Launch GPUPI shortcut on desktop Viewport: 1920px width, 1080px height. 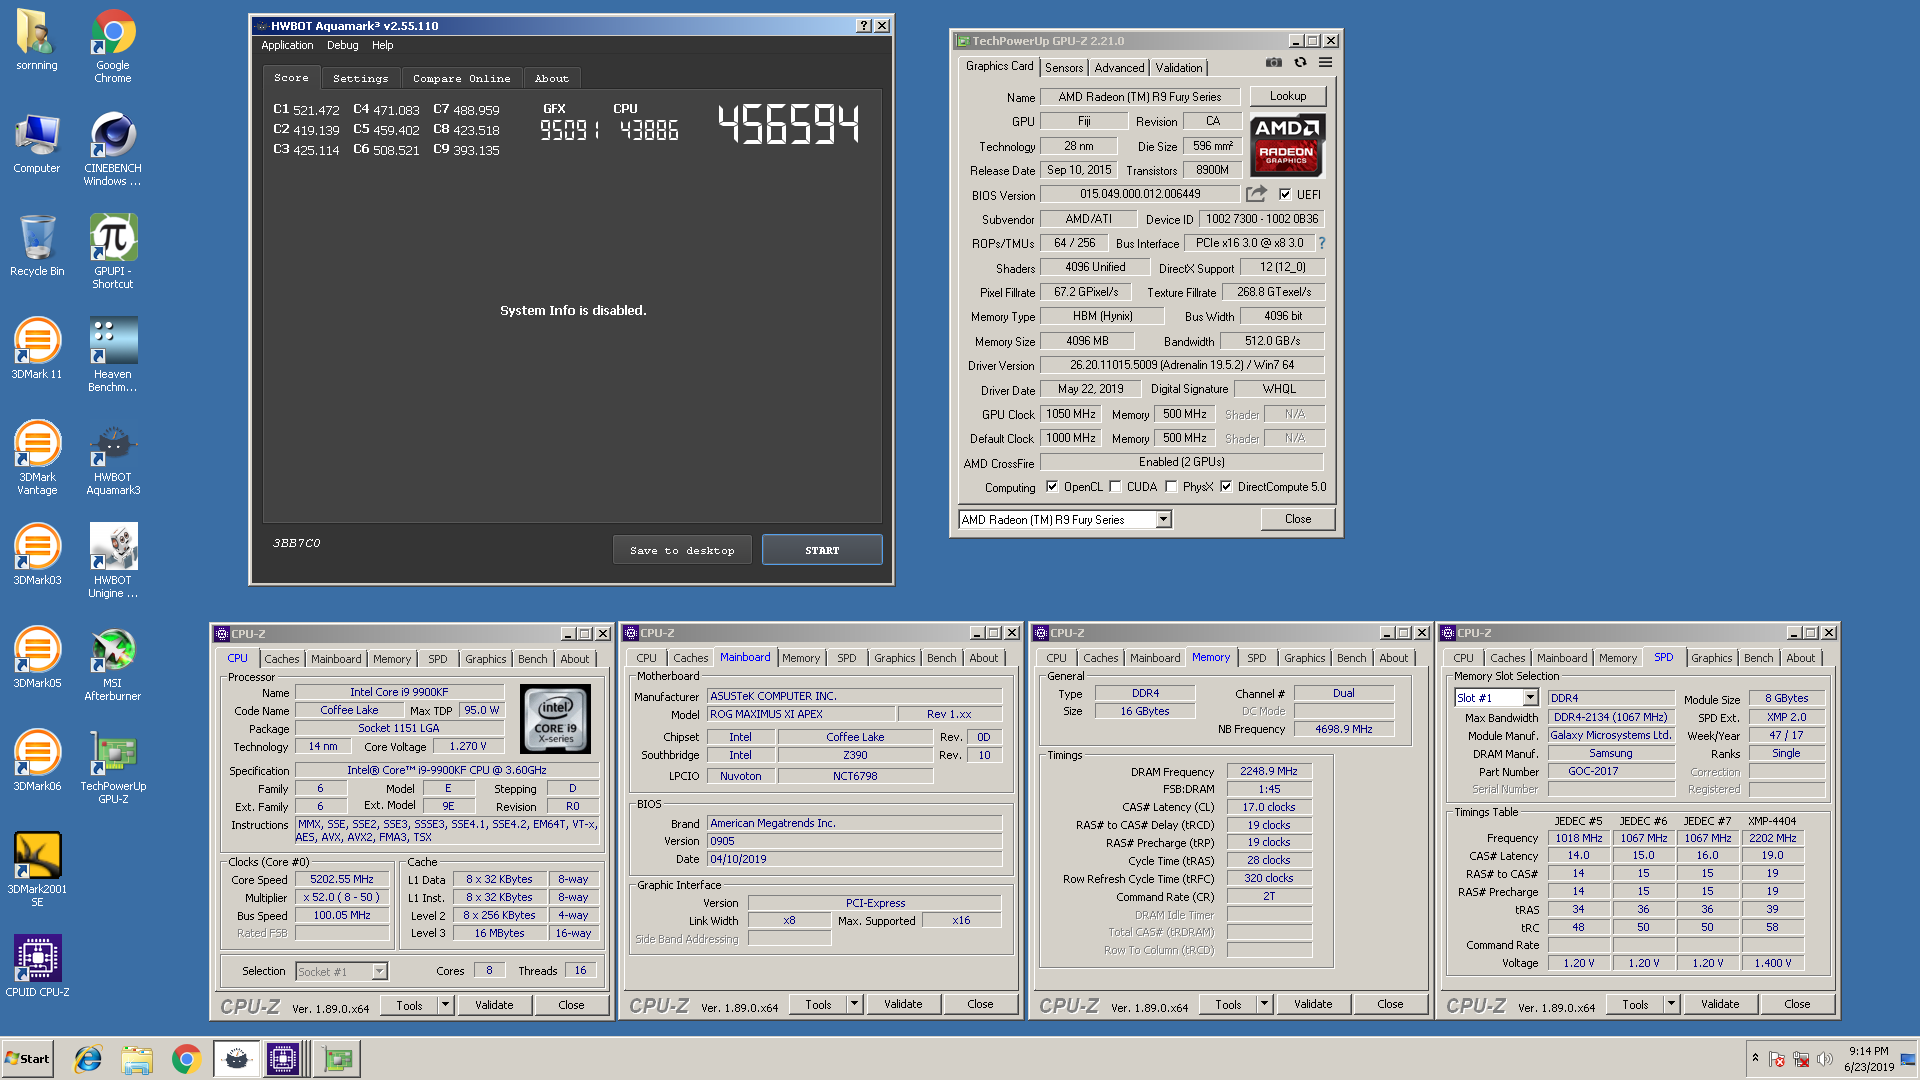pyautogui.click(x=113, y=251)
